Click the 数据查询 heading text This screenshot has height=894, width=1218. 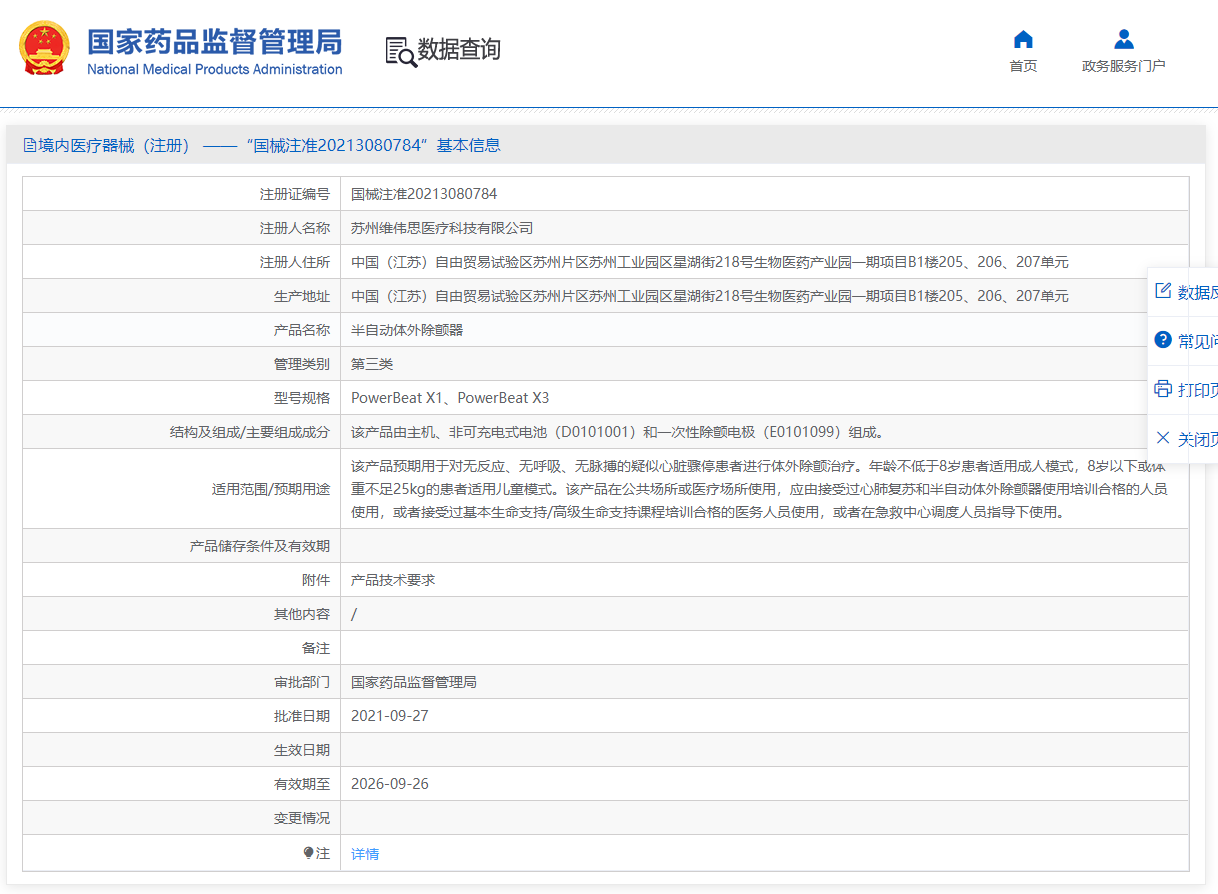459,50
